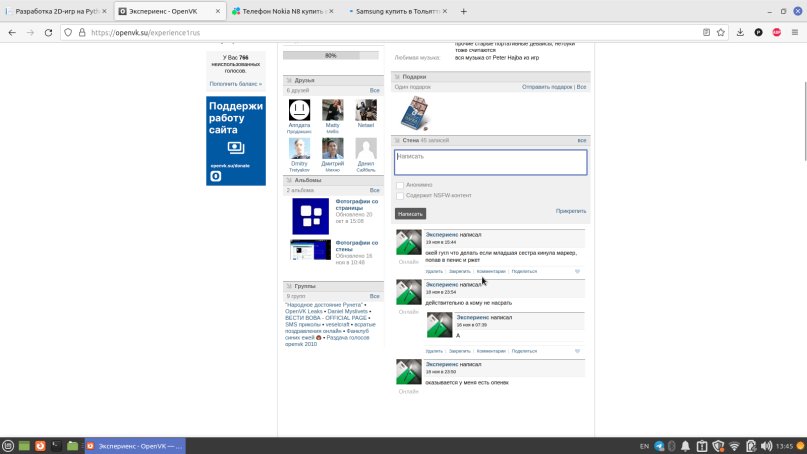Screen dimensions: 807x454
Task: Open the Firefox downloads icon
Action: point(740,32)
